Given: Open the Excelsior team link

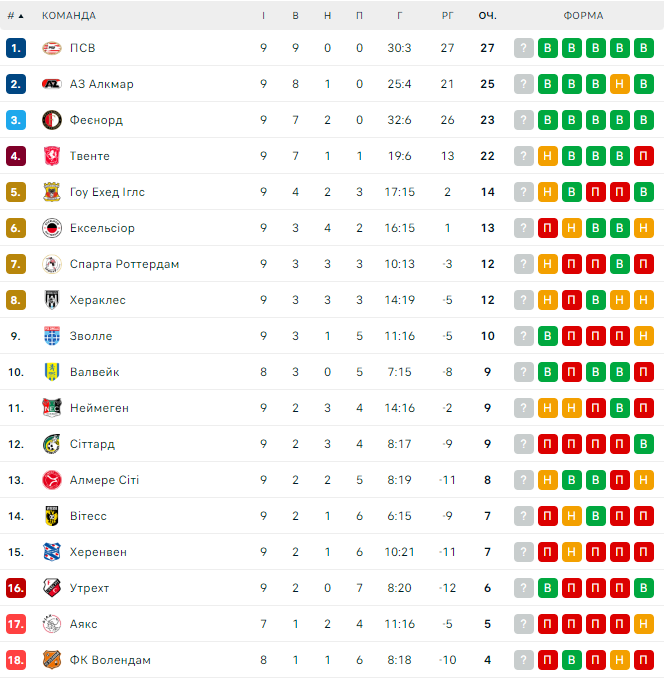Looking at the screenshot, I should (x=102, y=228).
